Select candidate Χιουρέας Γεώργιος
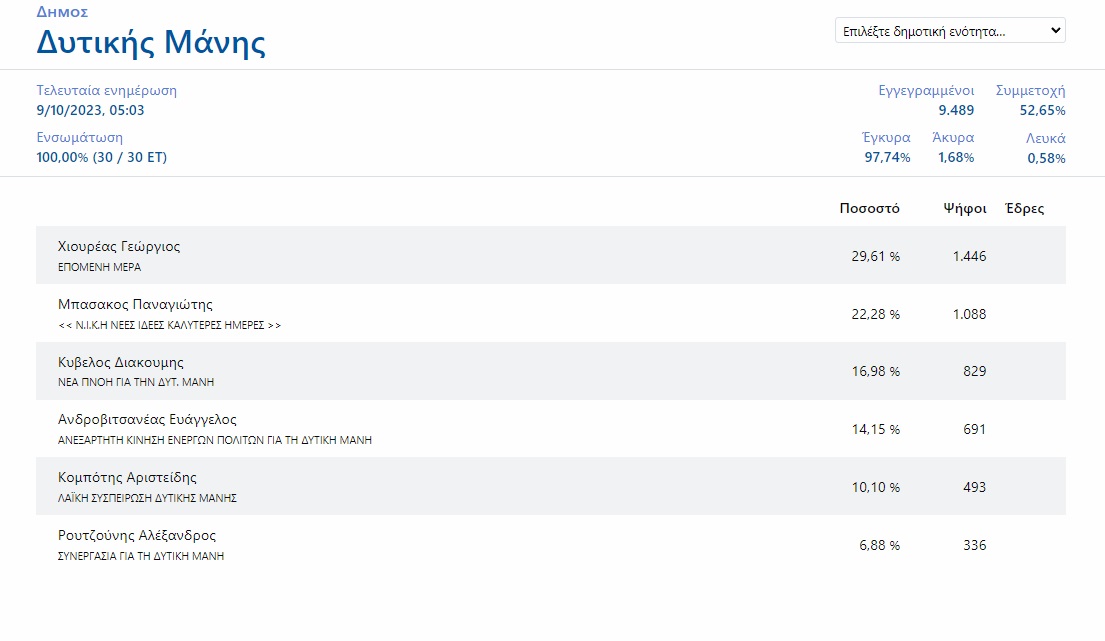 coord(119,246)
